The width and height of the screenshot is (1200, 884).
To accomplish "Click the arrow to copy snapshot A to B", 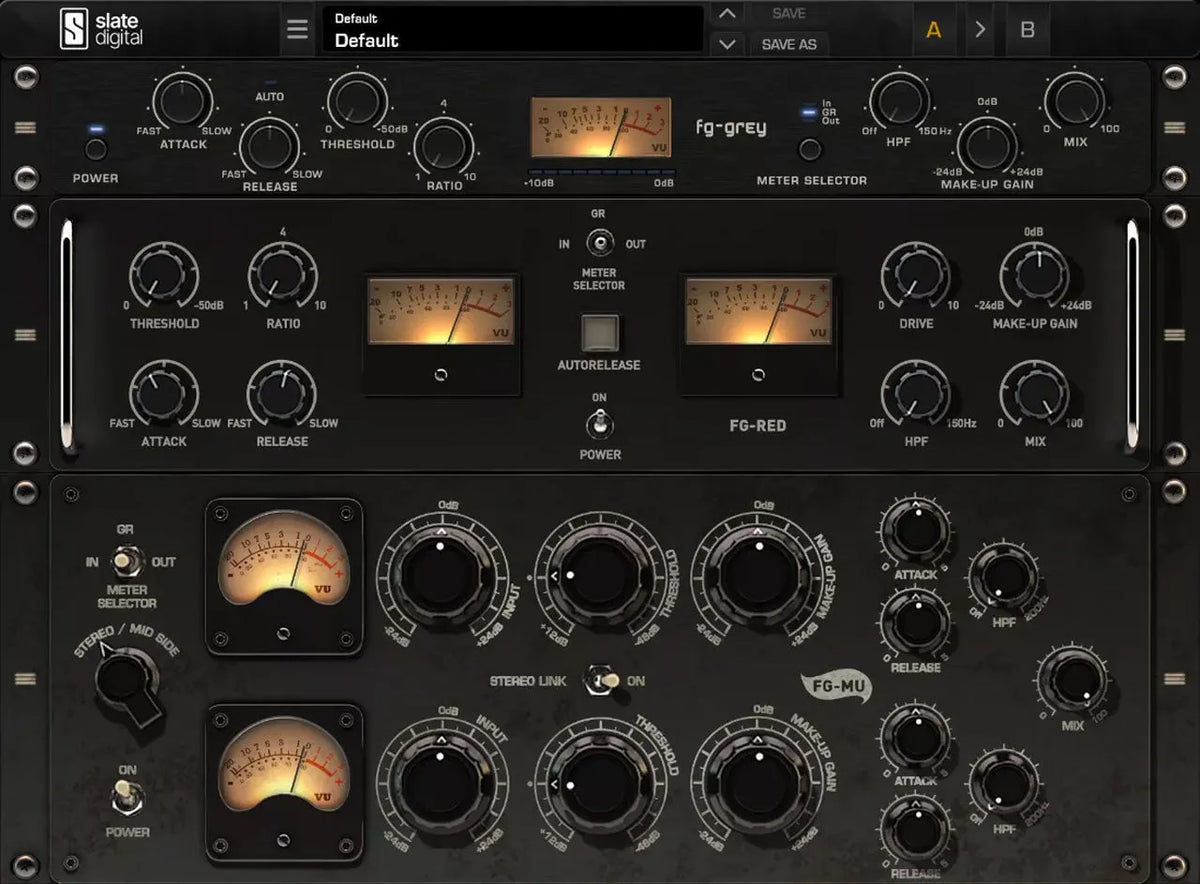I will click(x=980, y=29).
